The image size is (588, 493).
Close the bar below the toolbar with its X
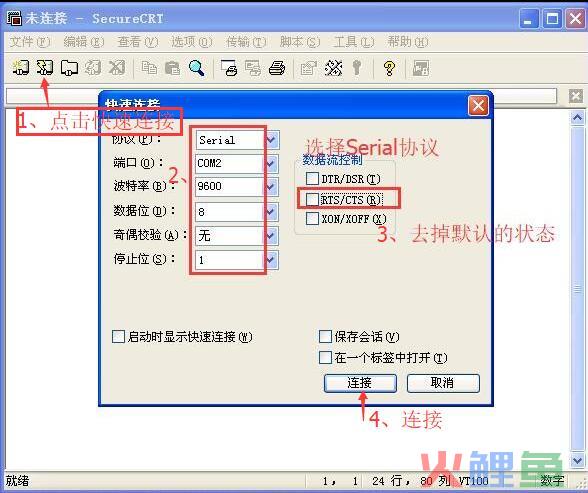pyautogui.click(x=576, y=96)
